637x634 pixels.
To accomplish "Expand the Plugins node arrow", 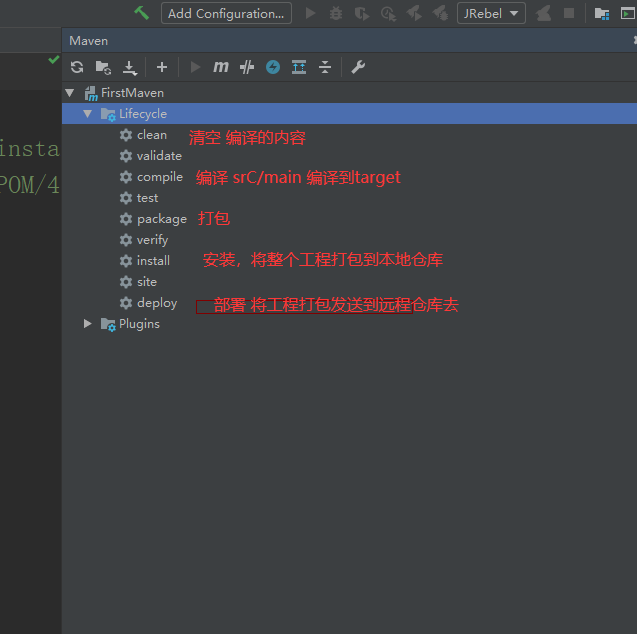I will [87, 324].
